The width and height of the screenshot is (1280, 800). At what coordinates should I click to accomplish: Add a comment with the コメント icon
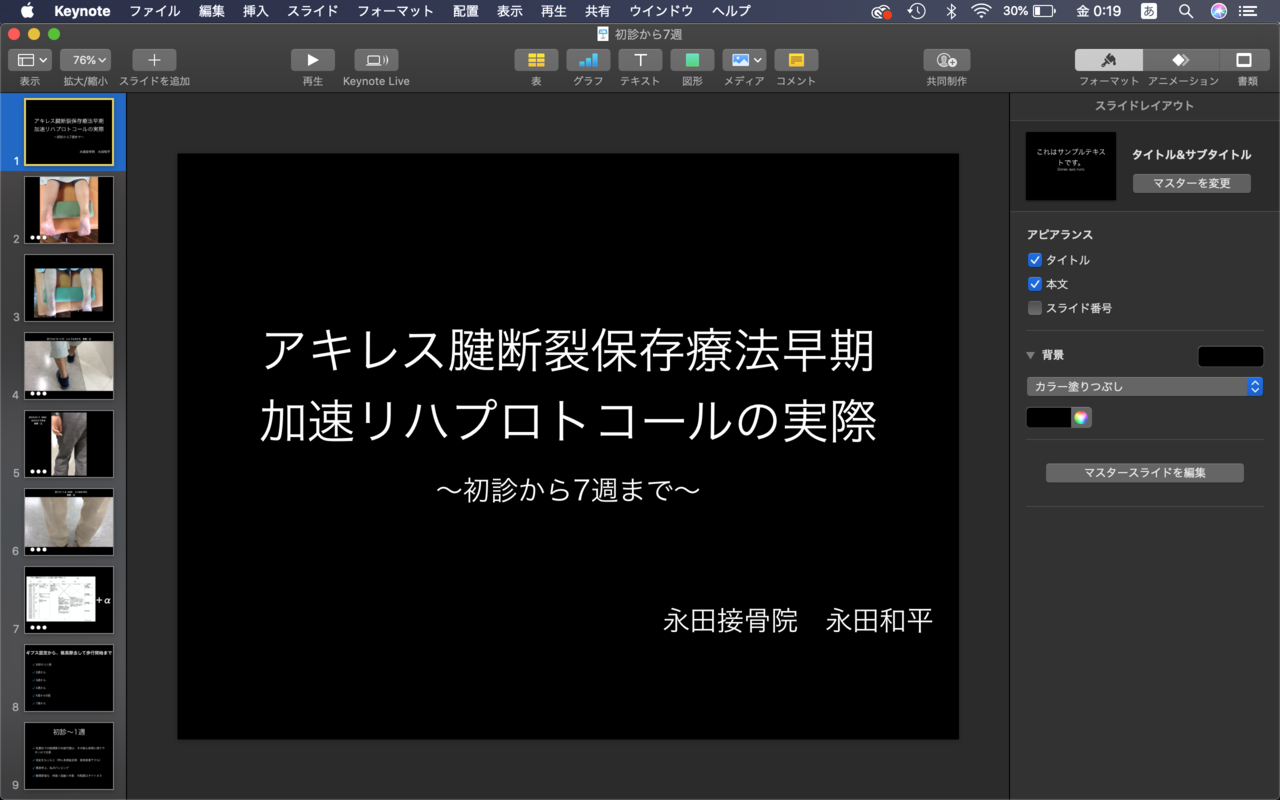click(x=796, y=60)
